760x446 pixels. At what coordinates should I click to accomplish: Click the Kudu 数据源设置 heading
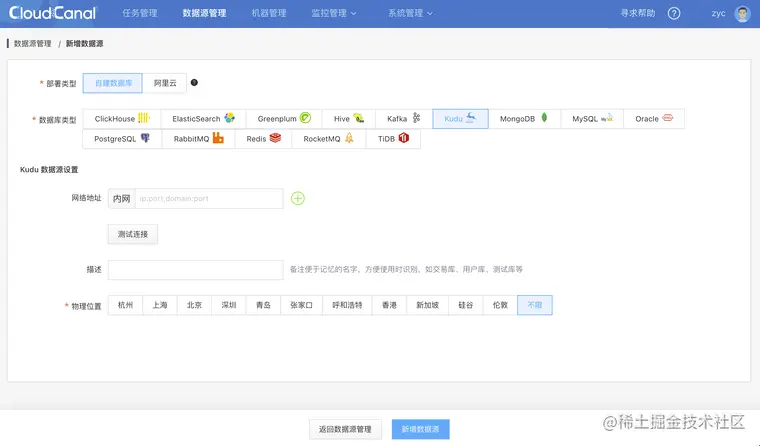[x=49, y=170]
